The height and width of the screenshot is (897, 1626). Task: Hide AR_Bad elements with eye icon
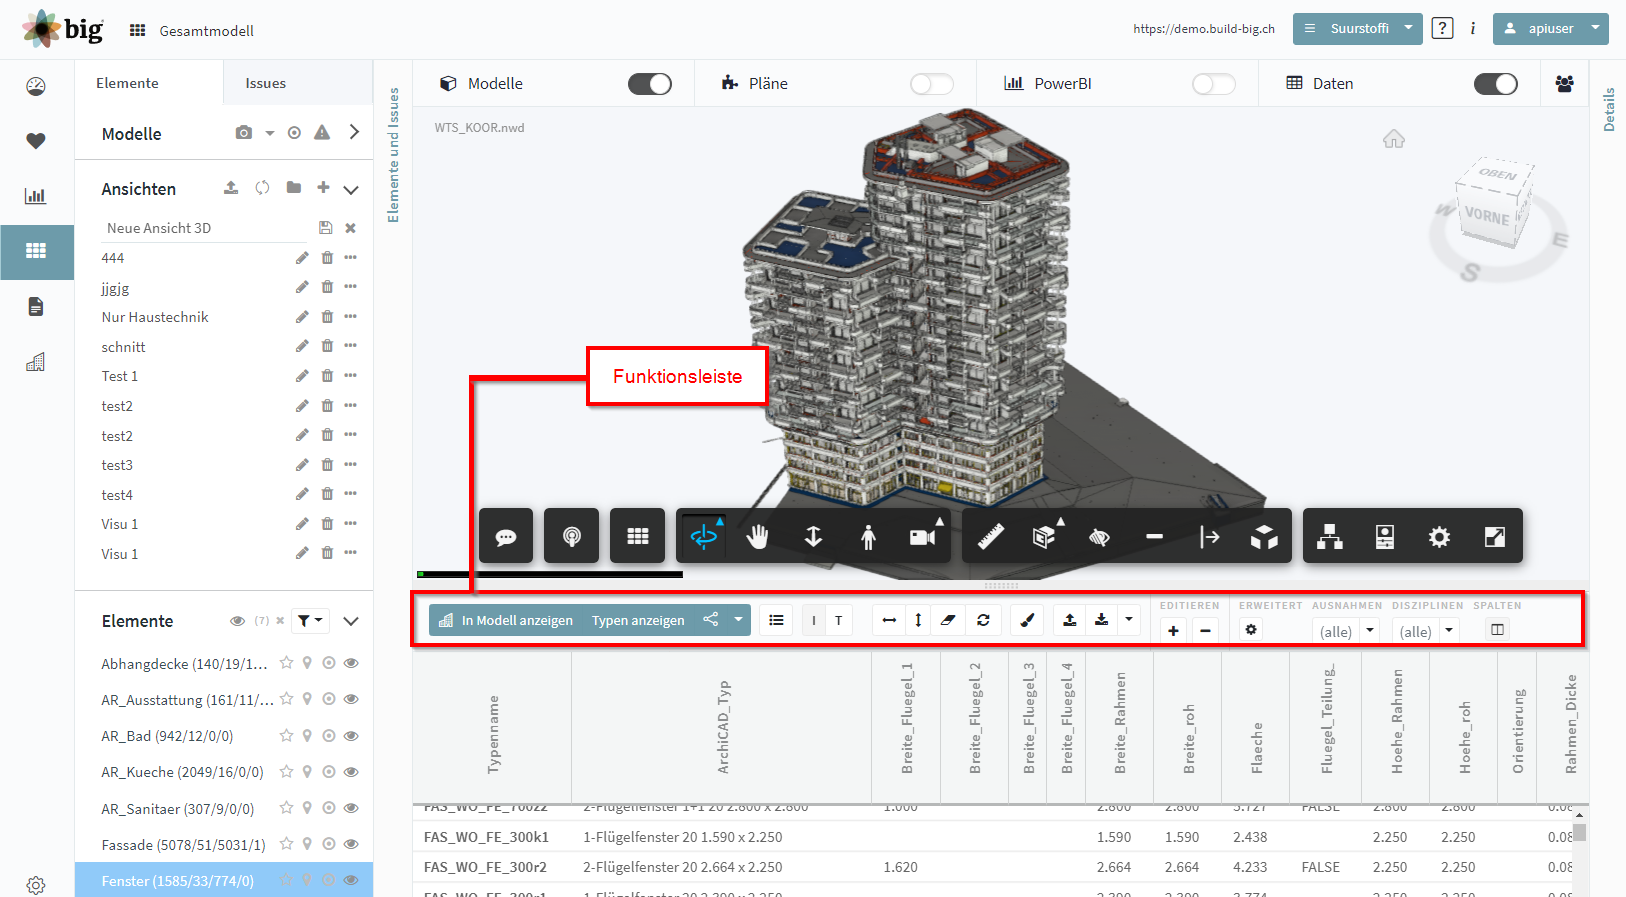tap(351, 736)
